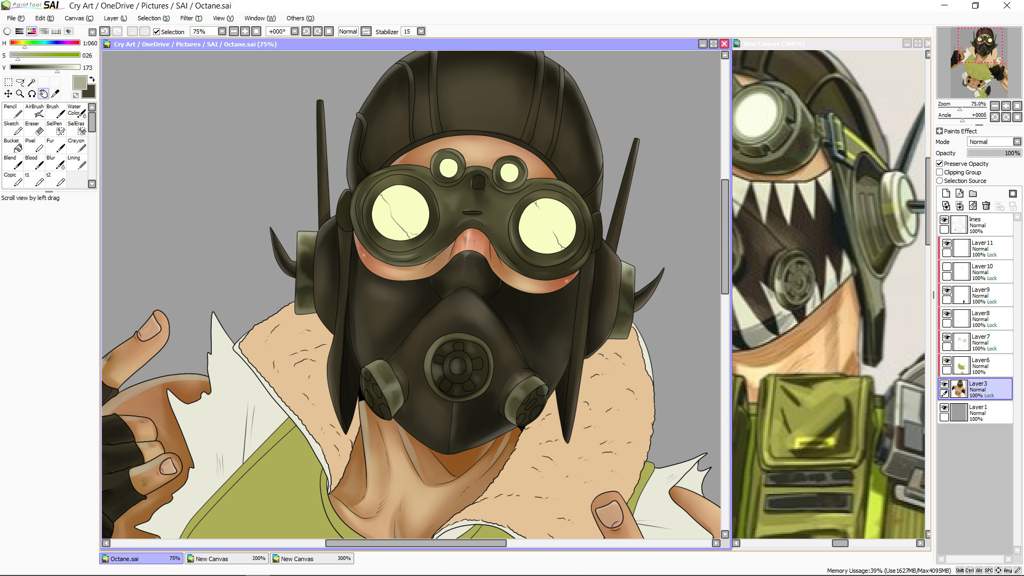This screenshot has width=1024, height=576.
Task: Select the Magic Wand tool
Action: click(x=31, y=82)
